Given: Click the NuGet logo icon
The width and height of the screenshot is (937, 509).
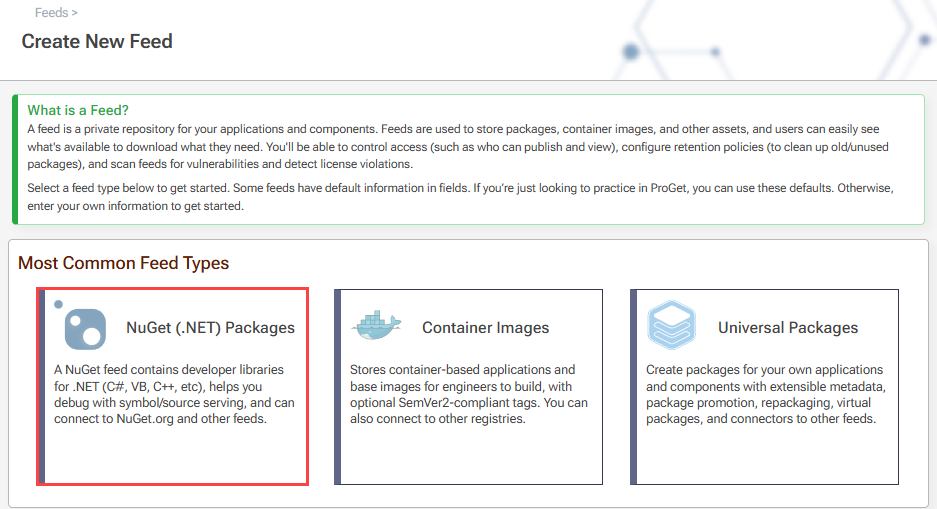Looking at the screenshot, I should pyautogui.click(x=81, y=324).
